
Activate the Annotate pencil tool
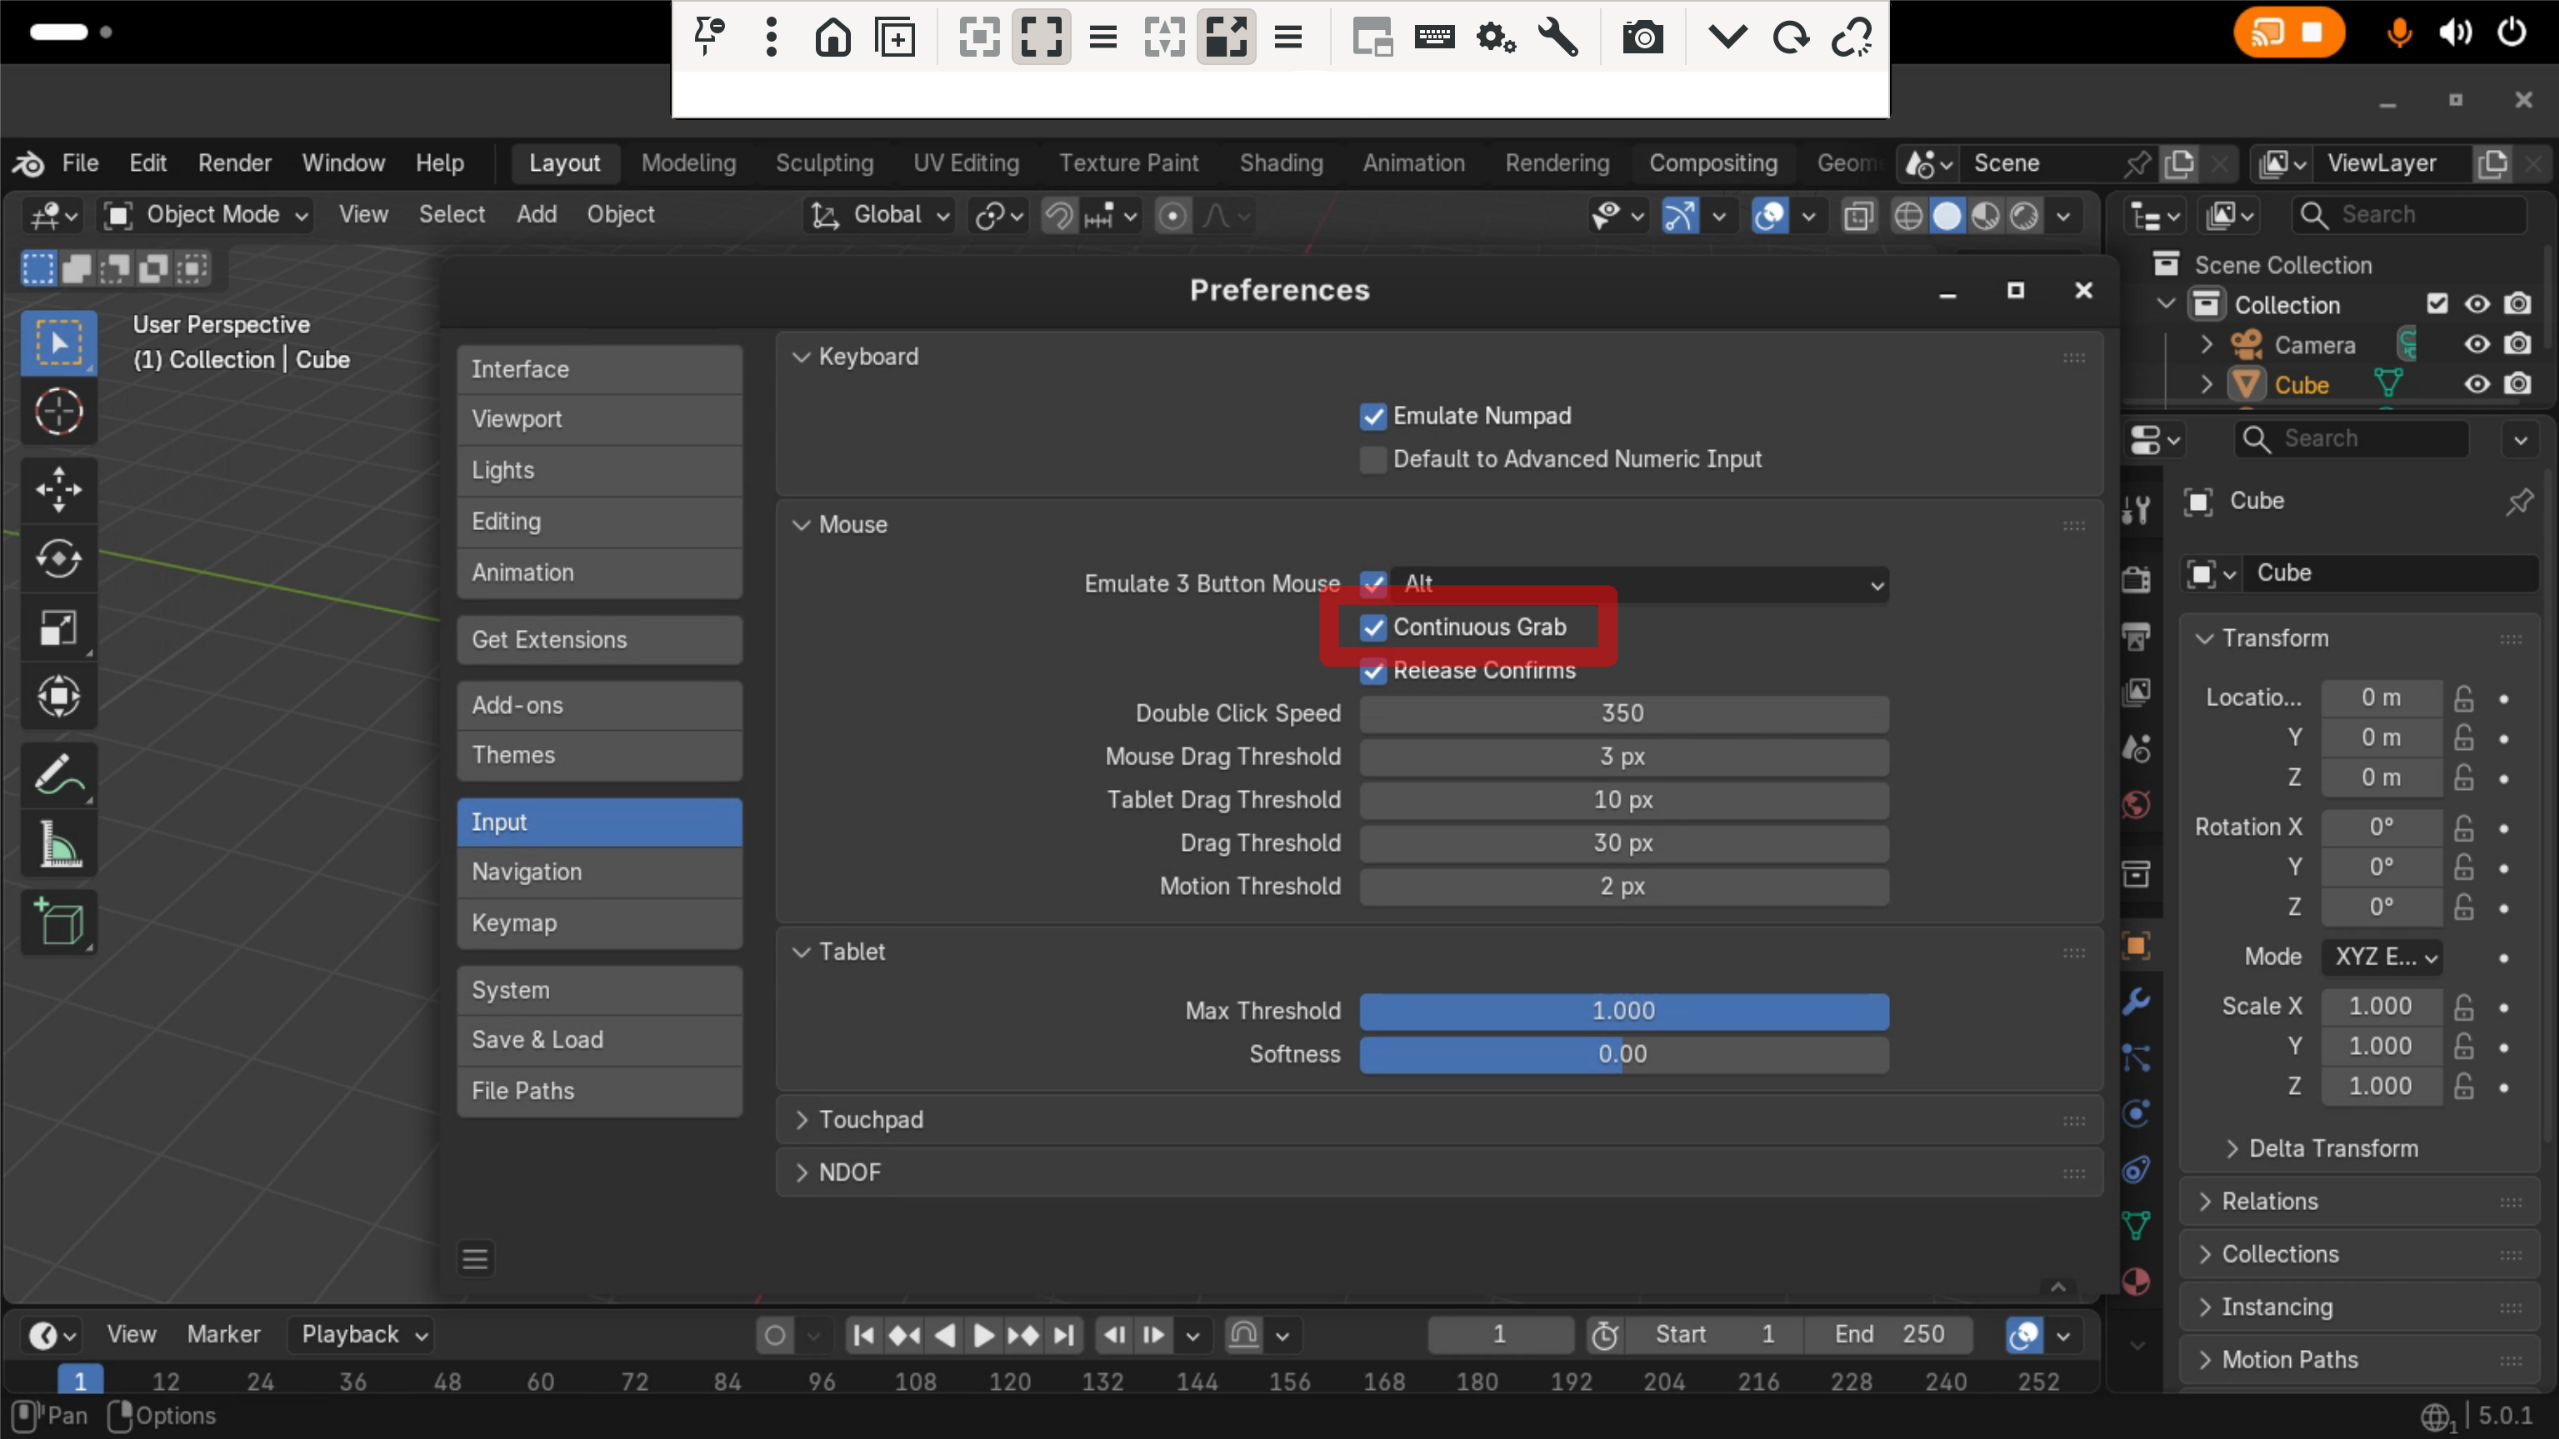pos(58,775)
